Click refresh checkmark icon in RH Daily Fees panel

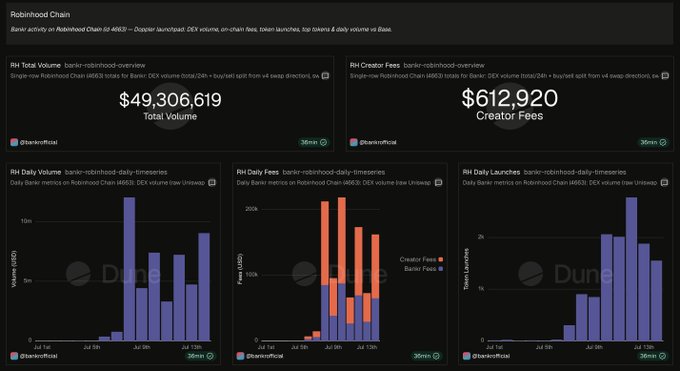pyautogui.click(x=437, y=356)
